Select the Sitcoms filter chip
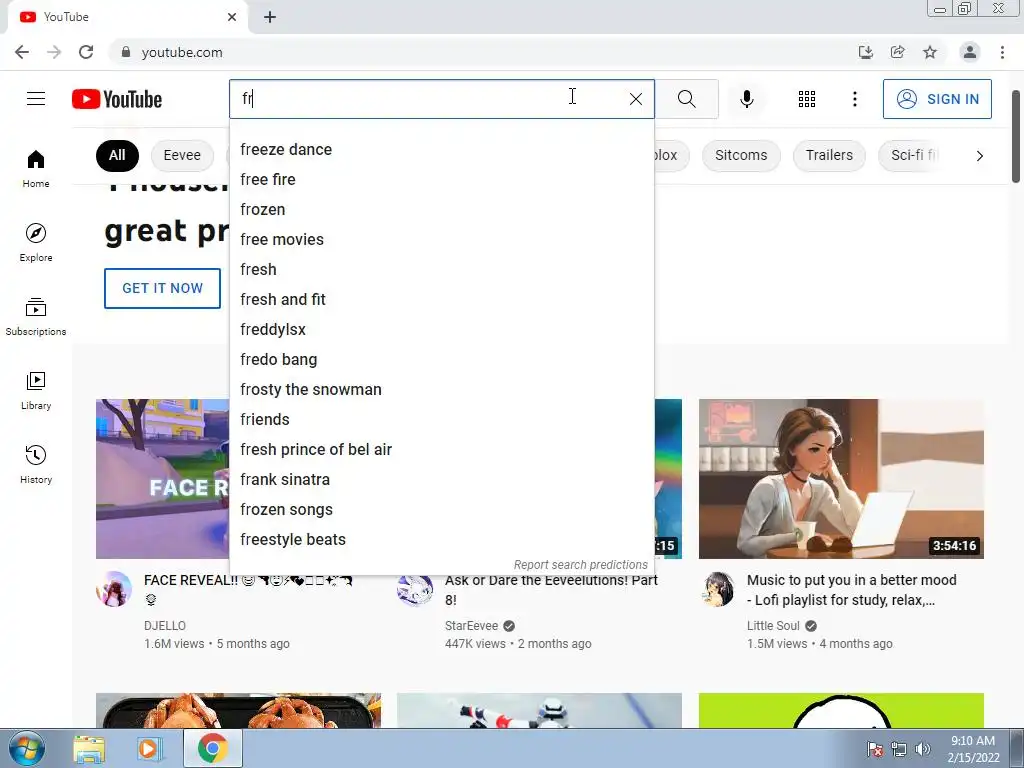The image size is (1024, 768). coord(741,155)
